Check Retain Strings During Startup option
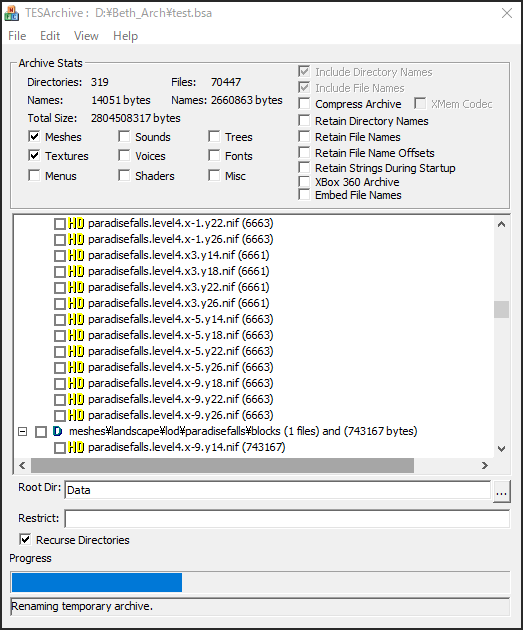Viewport: 523px width, 630px height. pos(304,168)
